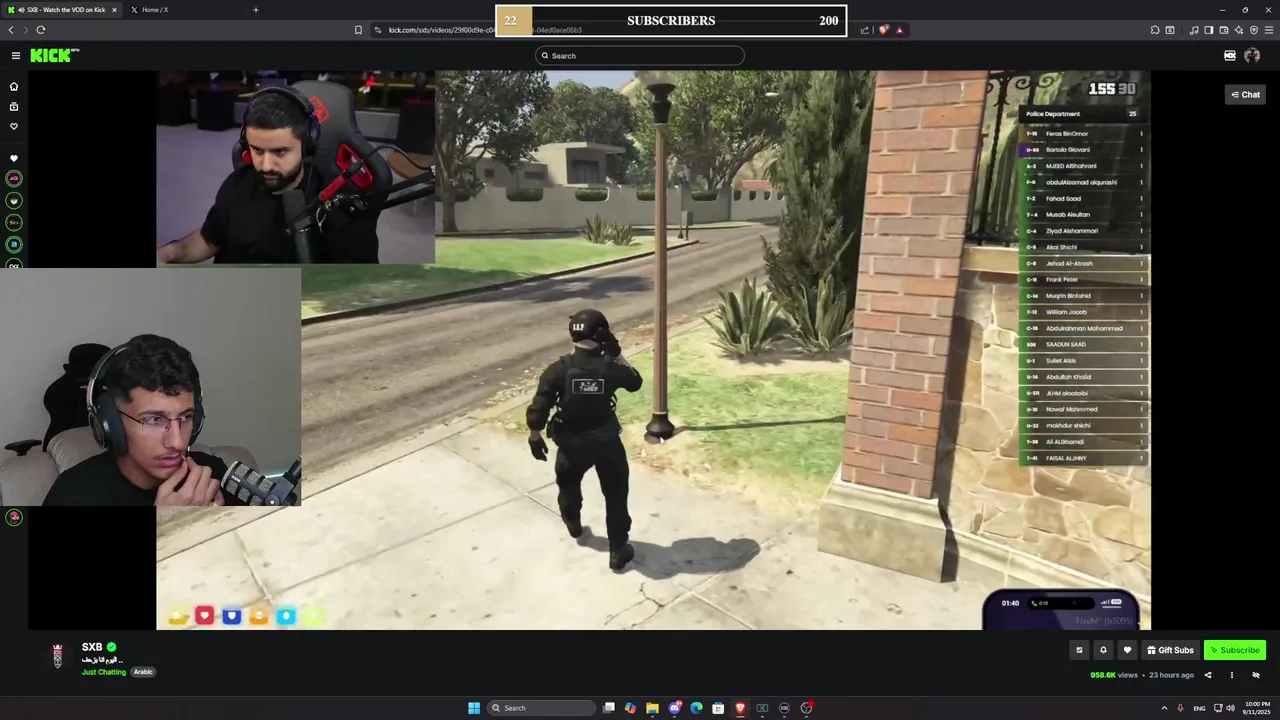Toggle the Chat panel
Viewport: 1280px width, 720px height.
click(x=1245, y=94)
